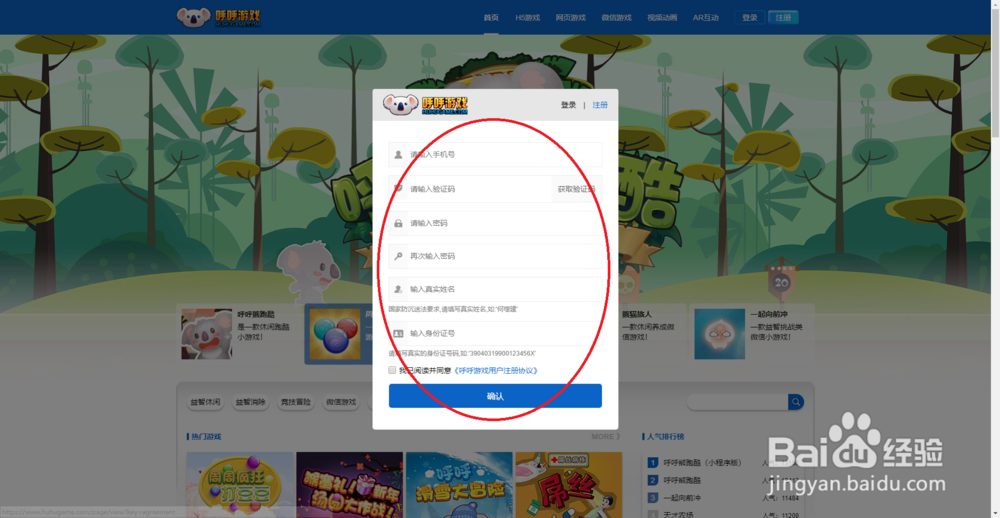Click the koala logo in registration dialog
1000x518 pixels.
(x=425, y=105)
